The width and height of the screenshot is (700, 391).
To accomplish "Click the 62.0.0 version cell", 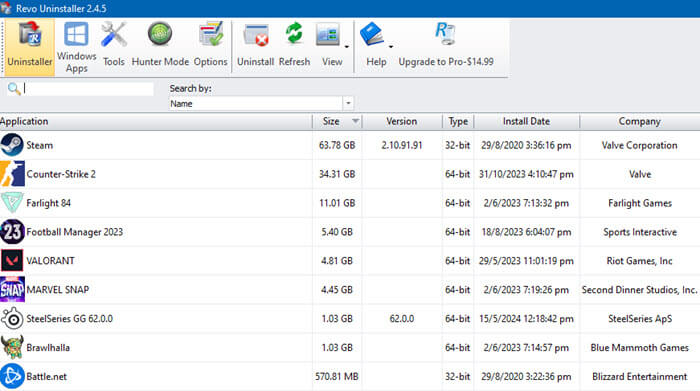I will point(402,319).
